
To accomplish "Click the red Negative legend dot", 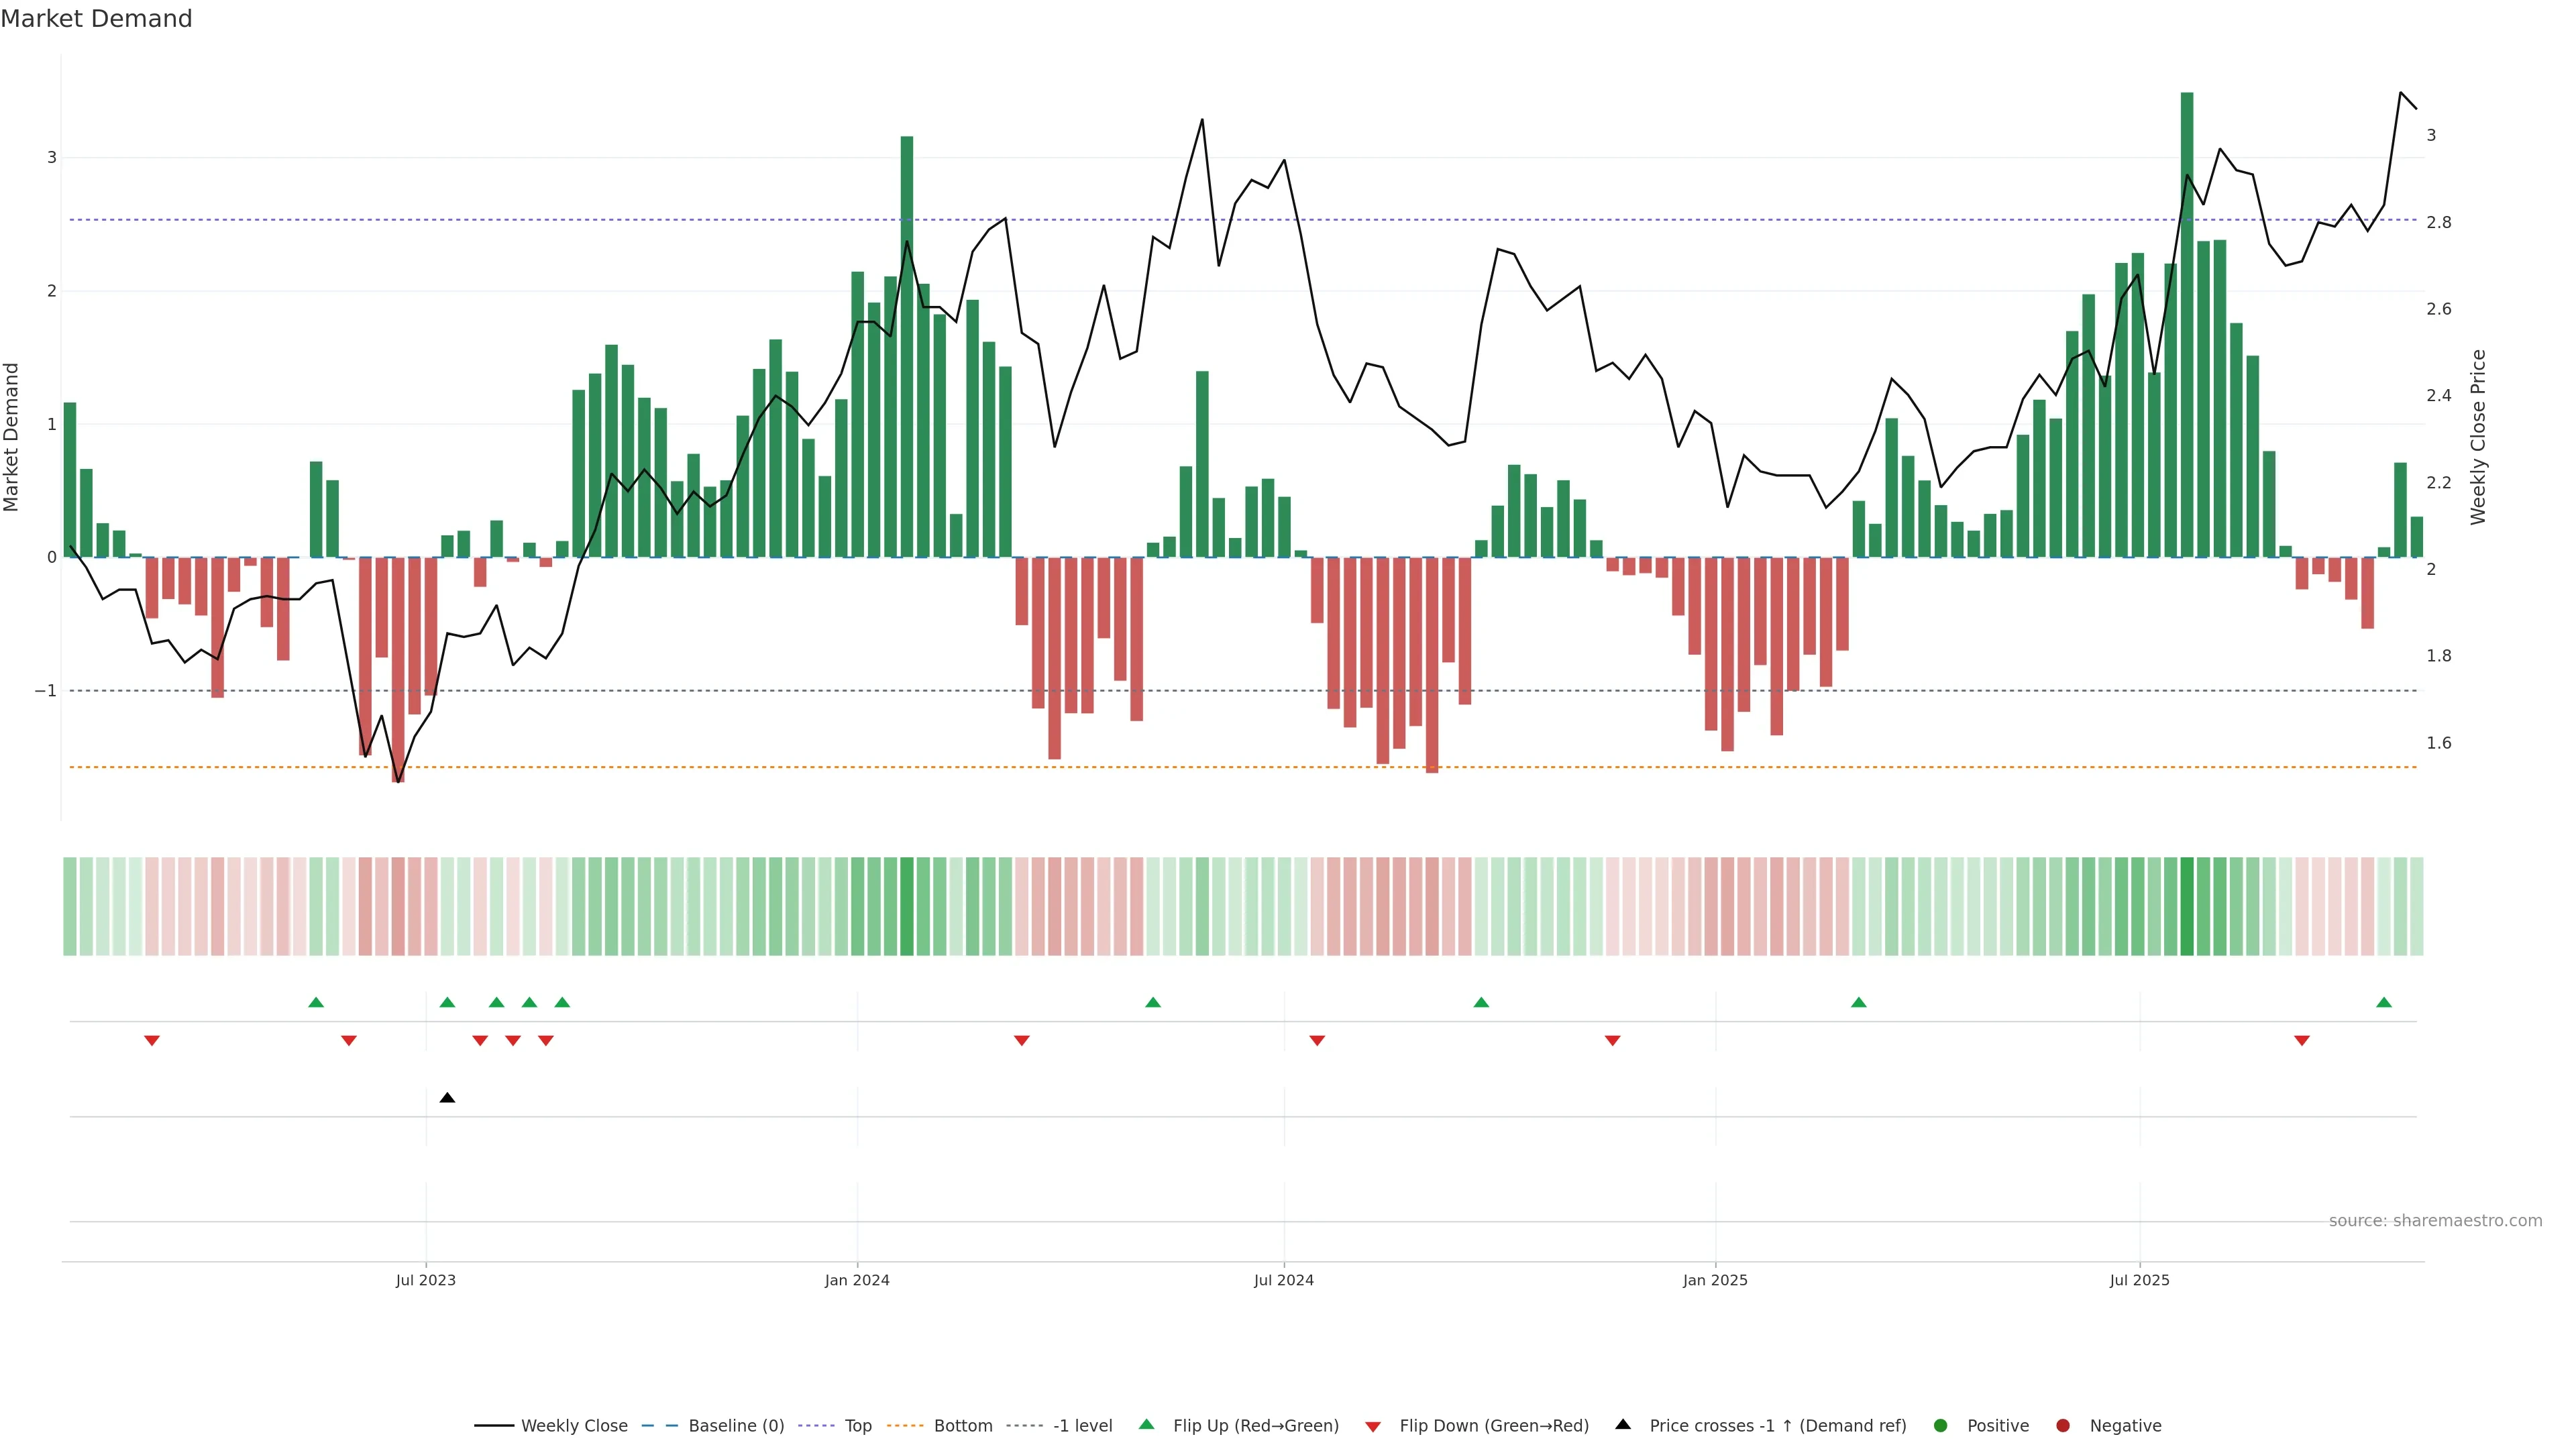I will point(2063,1426).
